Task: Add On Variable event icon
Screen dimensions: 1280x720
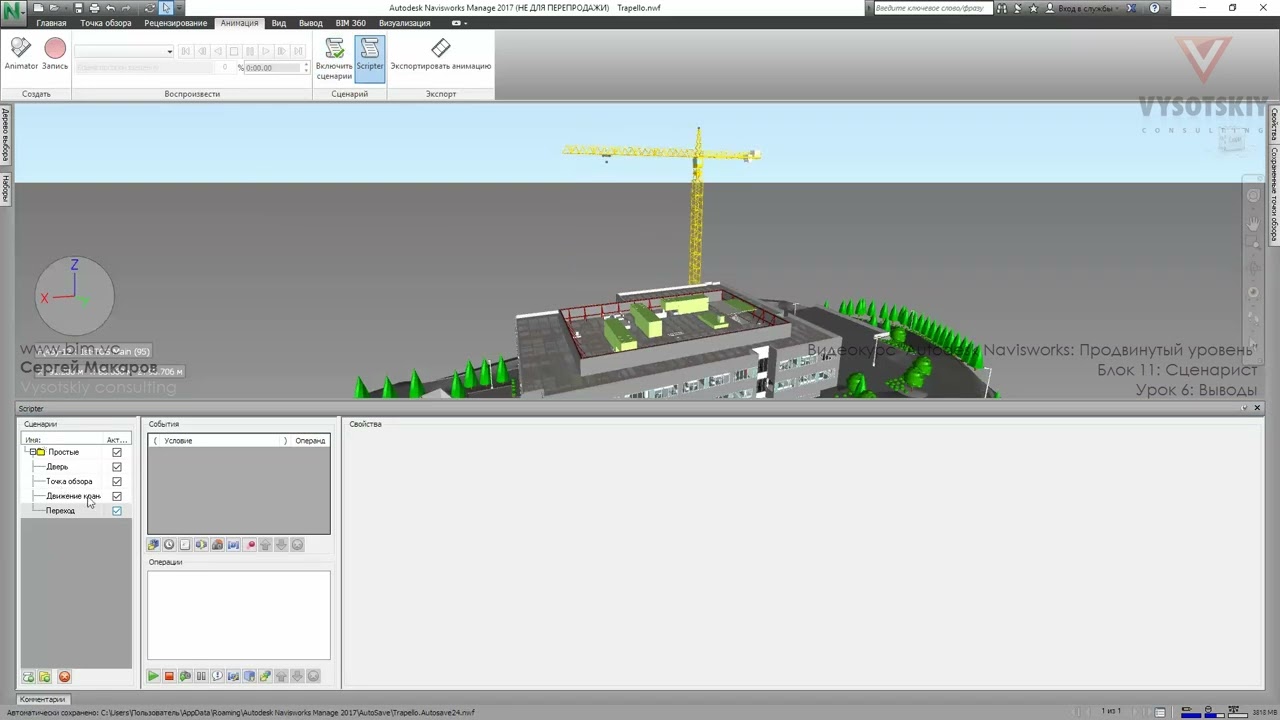Action: 233,545
